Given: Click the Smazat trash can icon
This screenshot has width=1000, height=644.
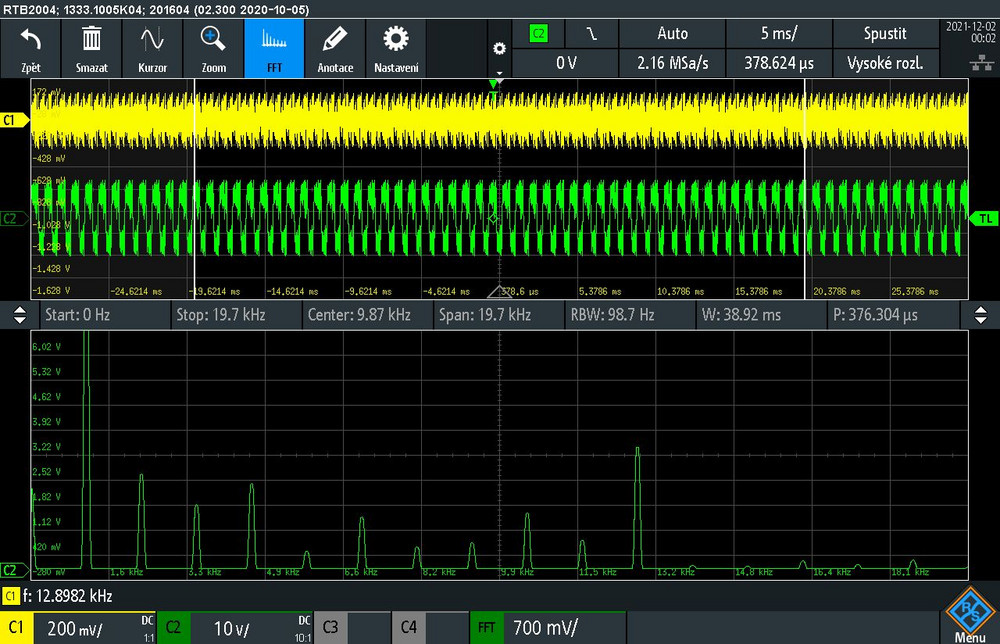Looking at the screenshot, I should pyautogui.click(x=91, y=40).
